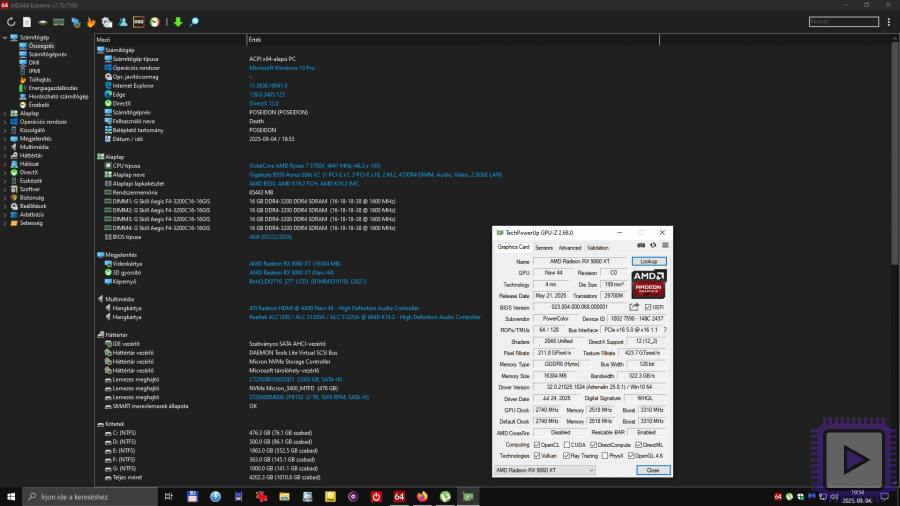Viewport: 900px width, 506px height.
Task: Launch the flame stability test icon
Action: click(x=91, y=22)
